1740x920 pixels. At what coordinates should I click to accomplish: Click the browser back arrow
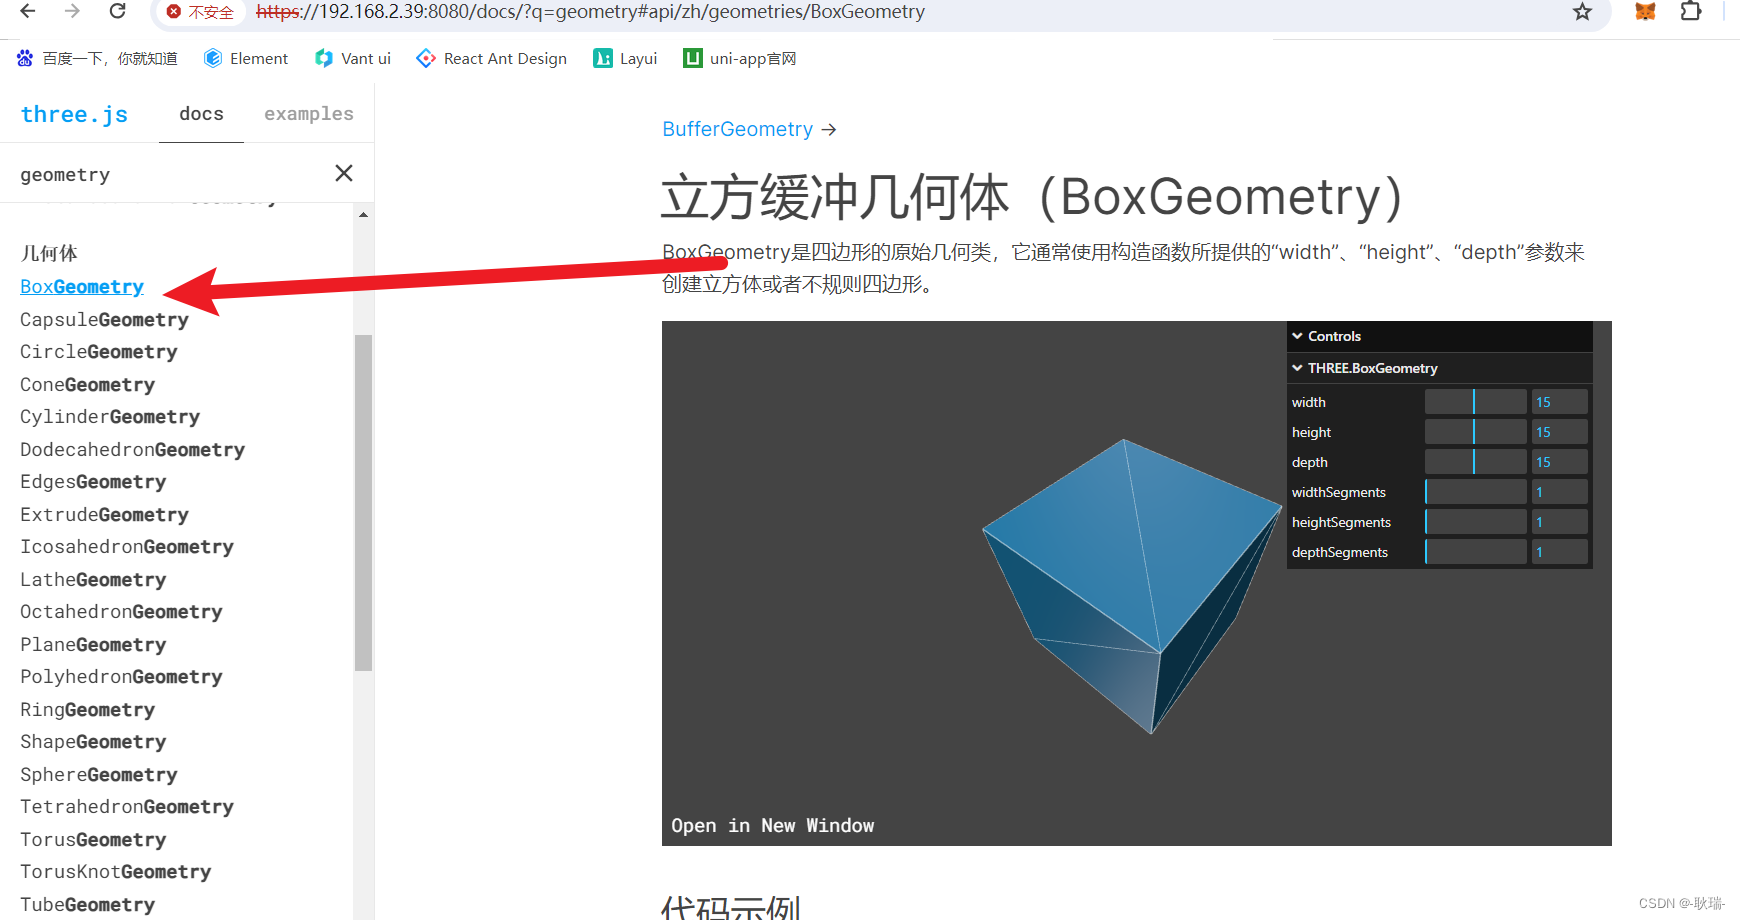click(x=27, y=11)
